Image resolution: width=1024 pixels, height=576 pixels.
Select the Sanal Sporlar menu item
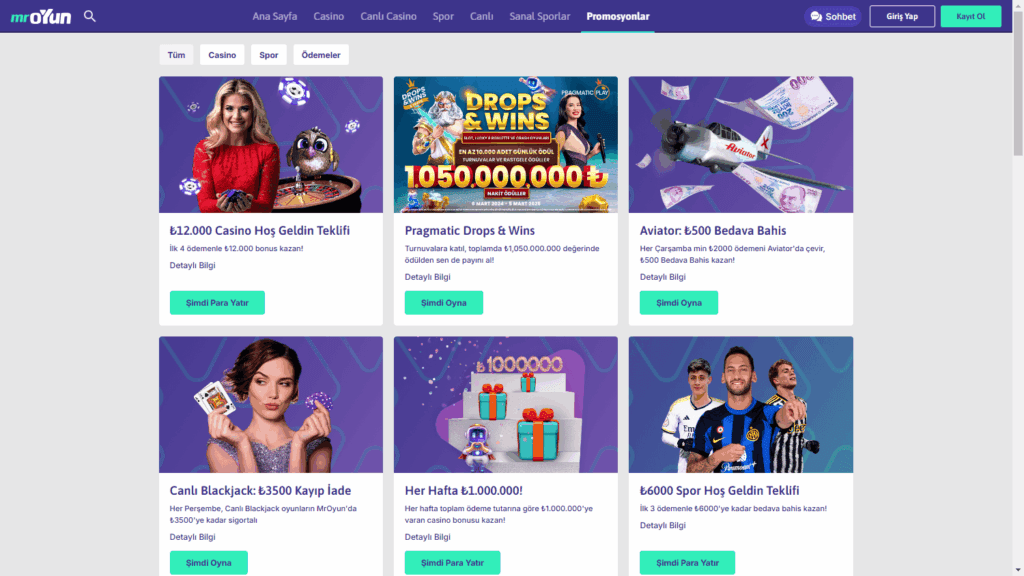[539, 16]
